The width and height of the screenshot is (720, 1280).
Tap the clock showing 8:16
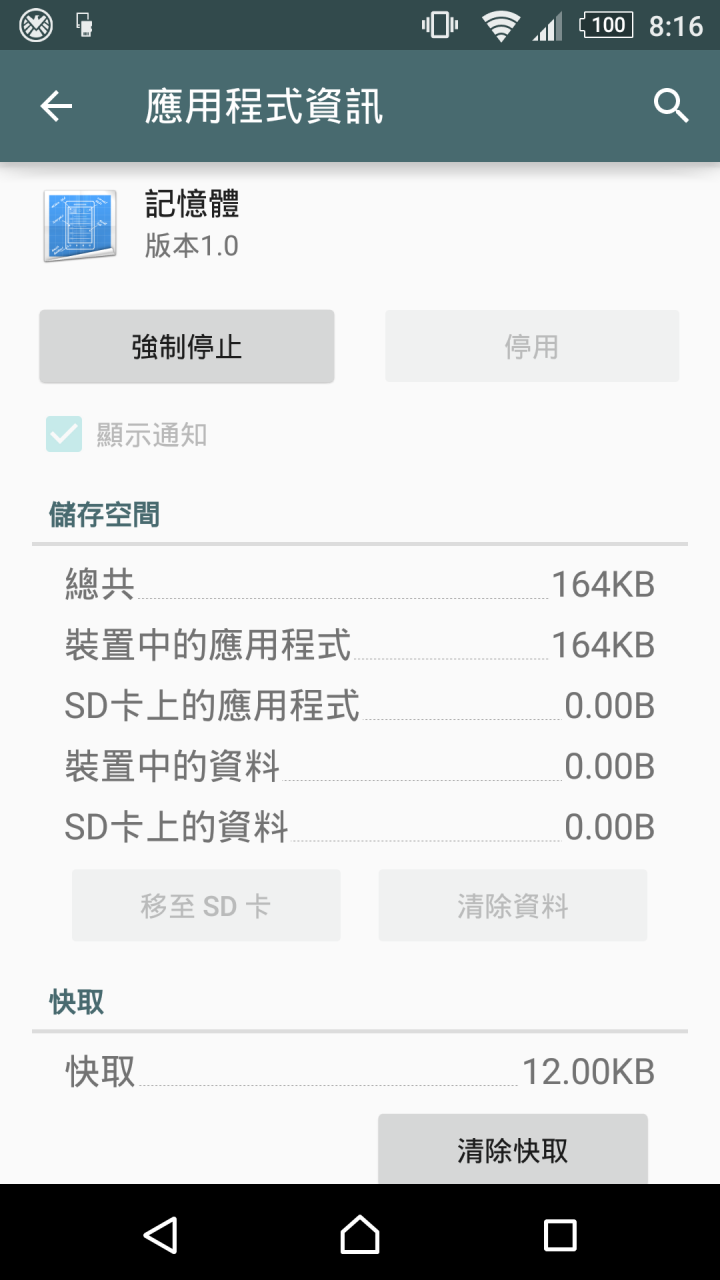[x=676, y=26]
